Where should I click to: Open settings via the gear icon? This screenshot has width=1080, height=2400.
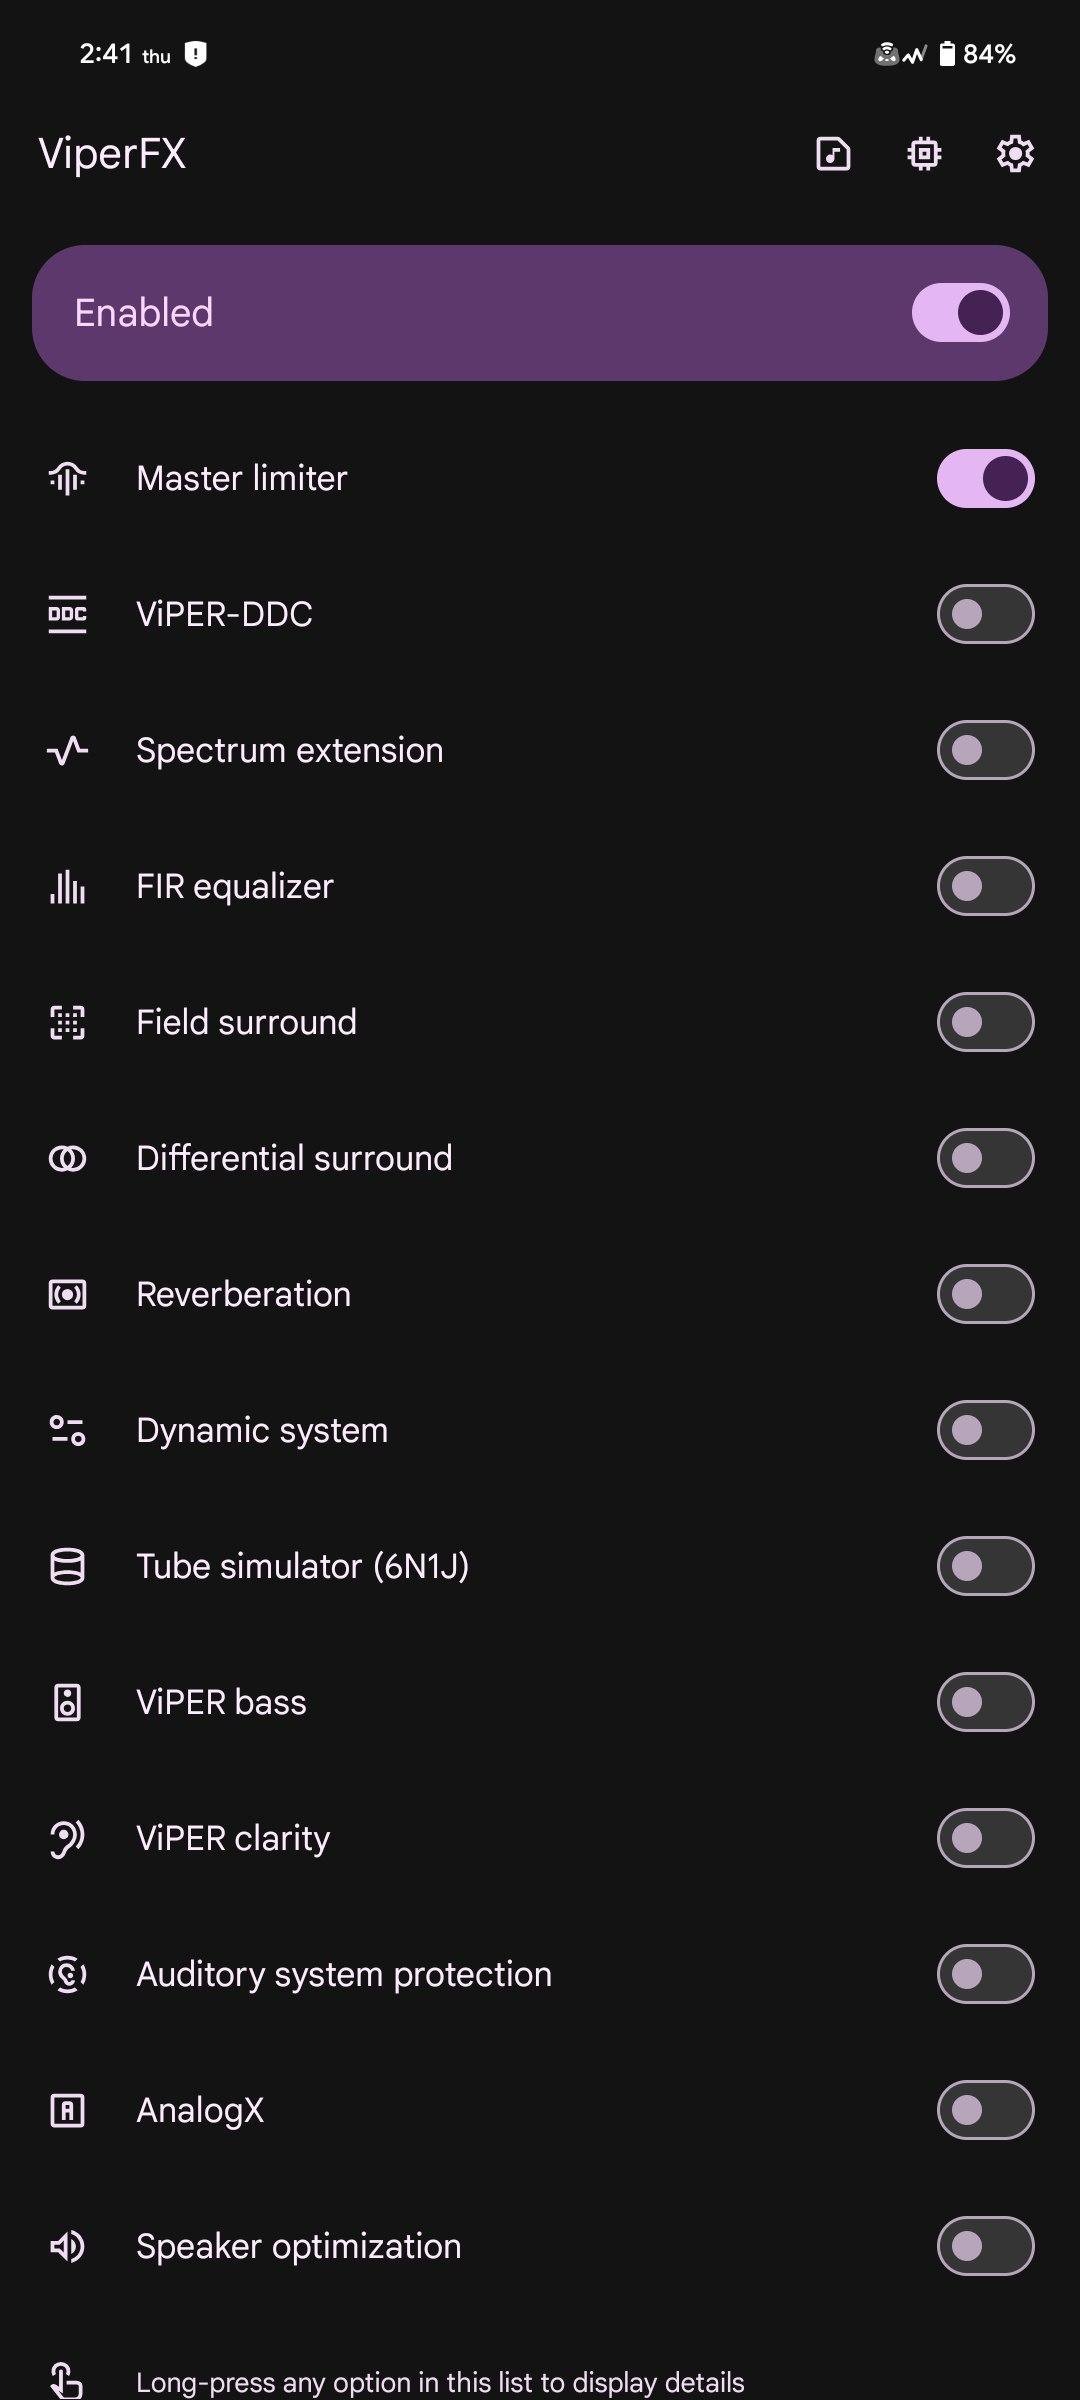[x=1015, y=154]
